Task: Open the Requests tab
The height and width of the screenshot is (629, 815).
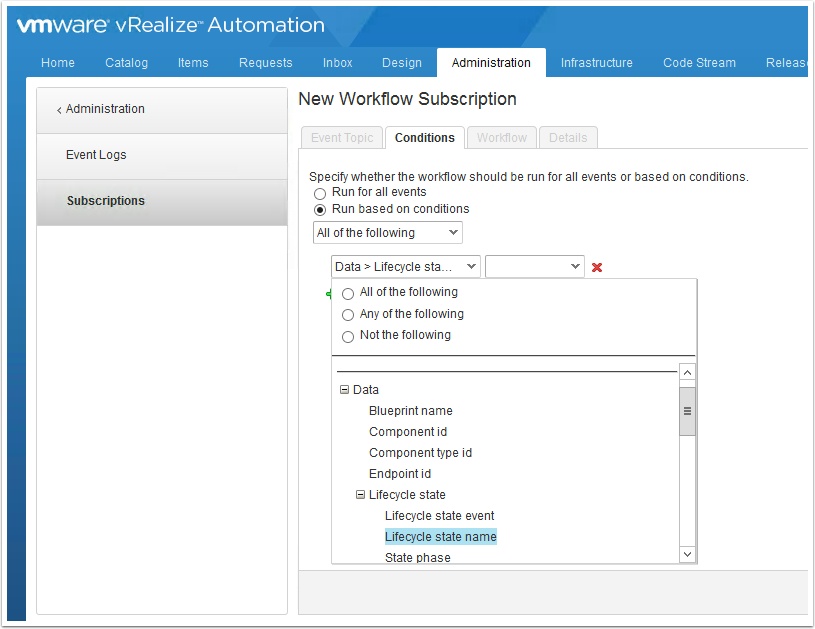Action: (266, 63)
